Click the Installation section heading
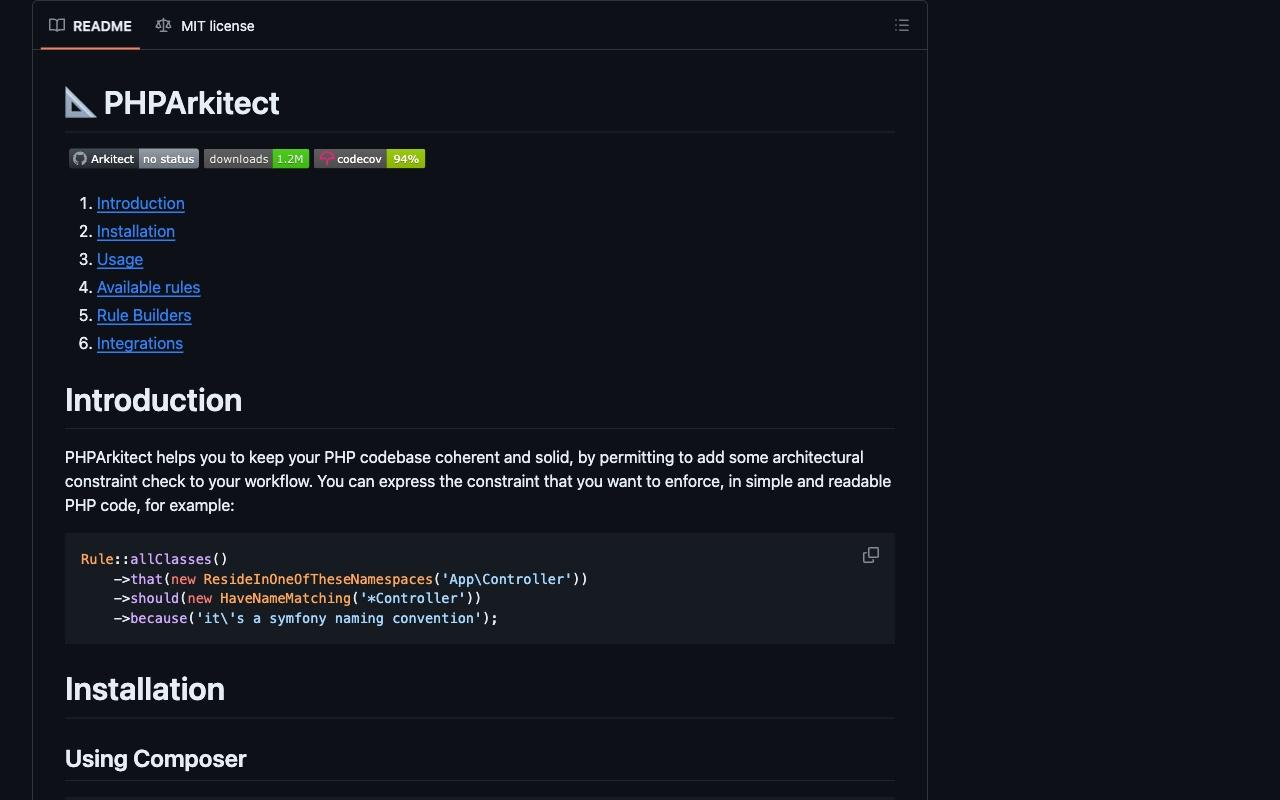Image resolution: width=1280 pixels, height=800 pixels. point(145,689)
